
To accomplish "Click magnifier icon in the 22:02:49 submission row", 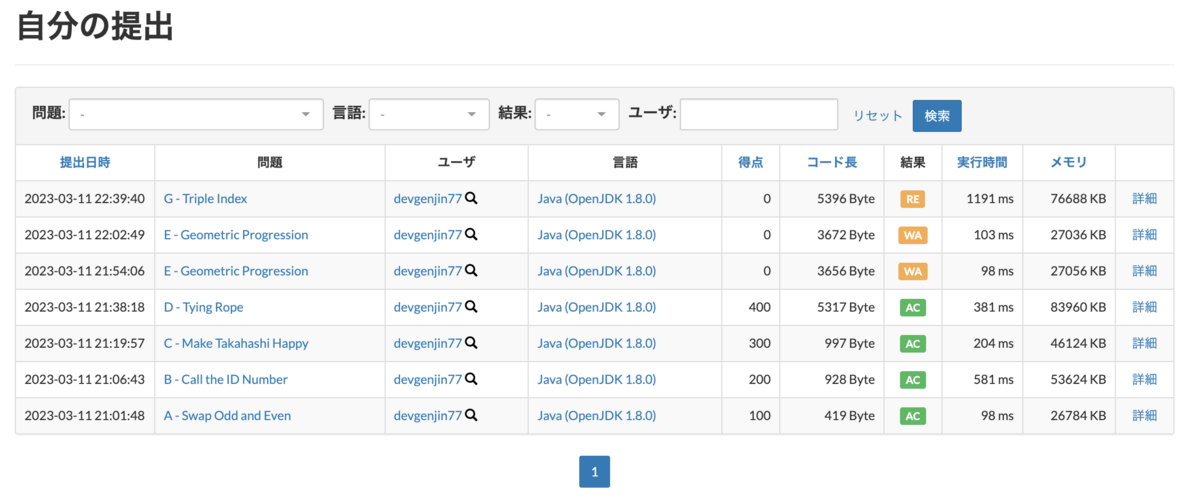I will (471, 235).
